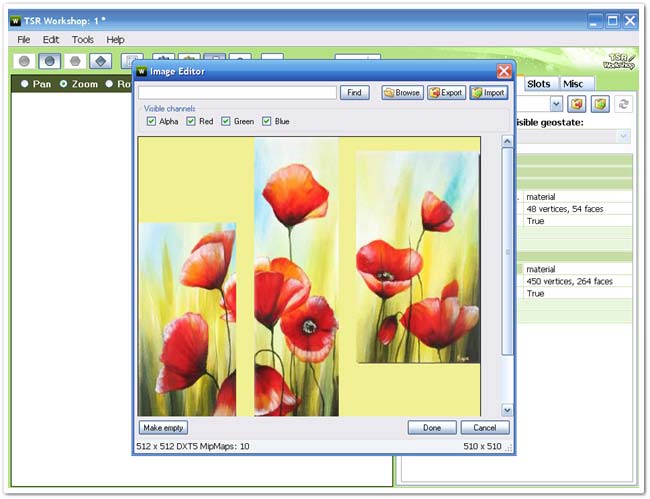Disable the Blue channel checkbox

[267, 121]
